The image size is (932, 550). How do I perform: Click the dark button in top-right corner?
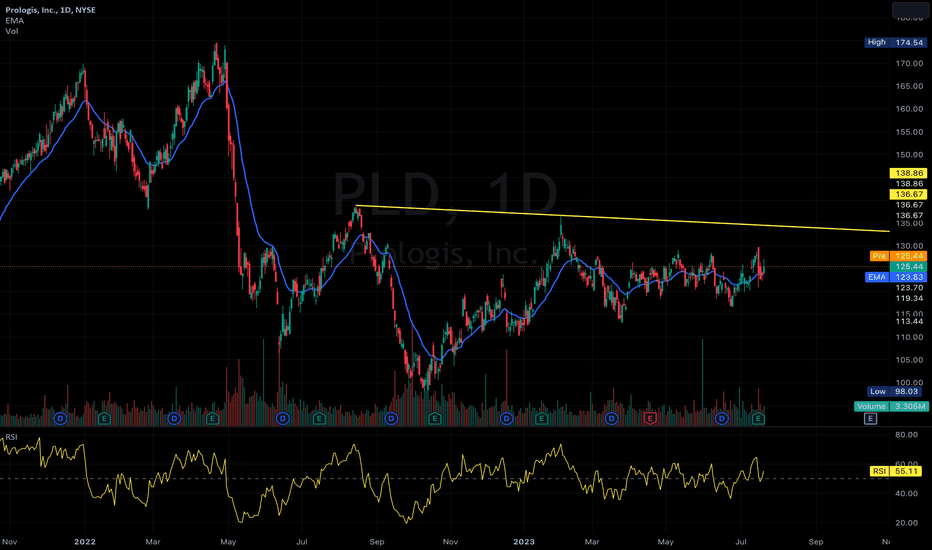909,10
